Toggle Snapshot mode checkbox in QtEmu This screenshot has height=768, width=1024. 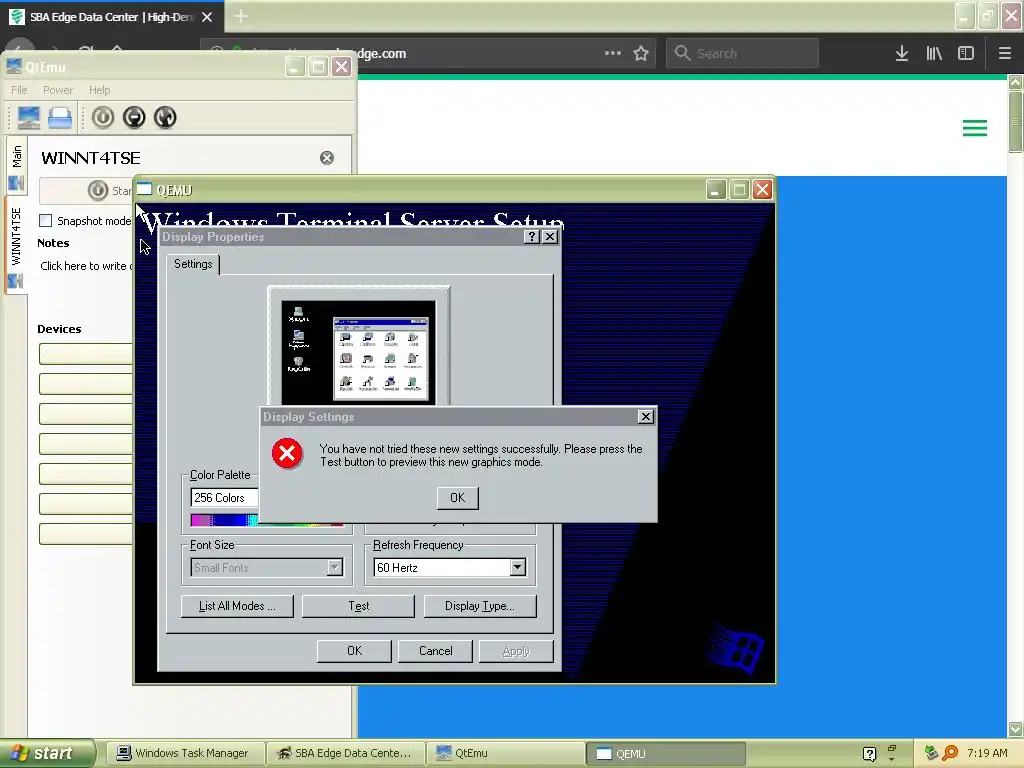[x=45, y=221]
